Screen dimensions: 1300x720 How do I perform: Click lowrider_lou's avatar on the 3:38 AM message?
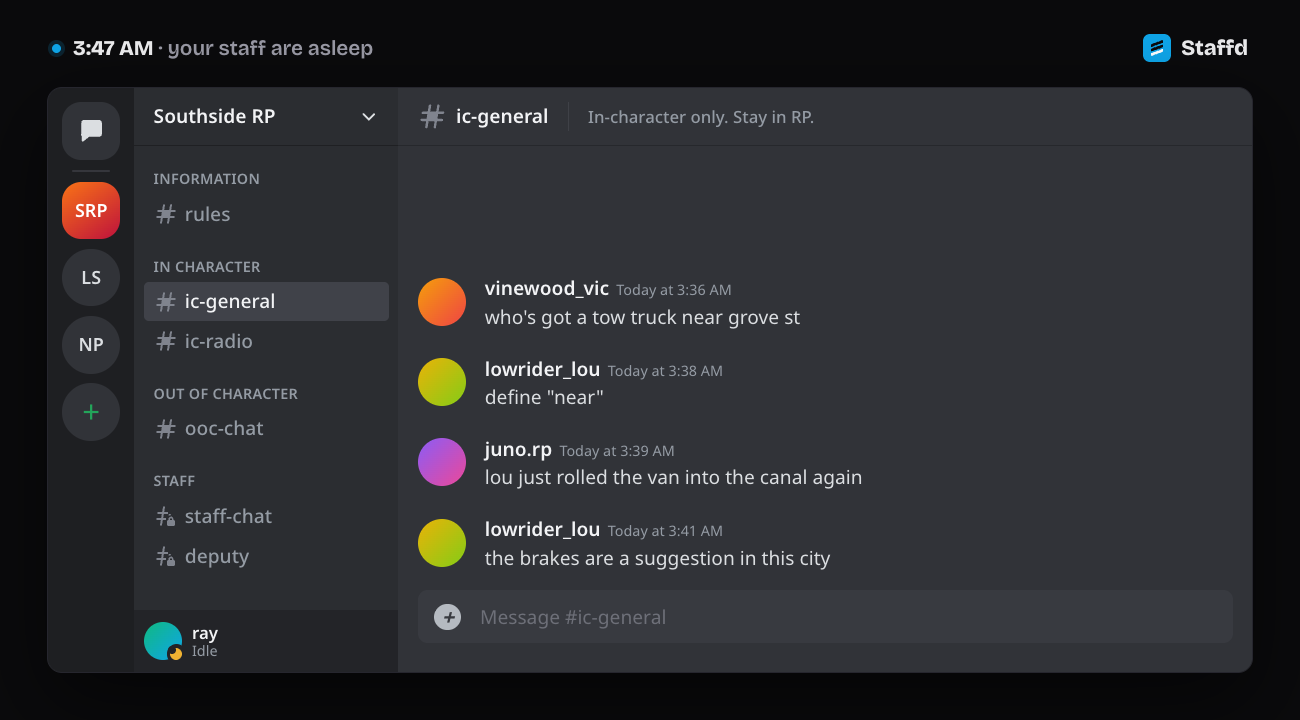point(442,382)
